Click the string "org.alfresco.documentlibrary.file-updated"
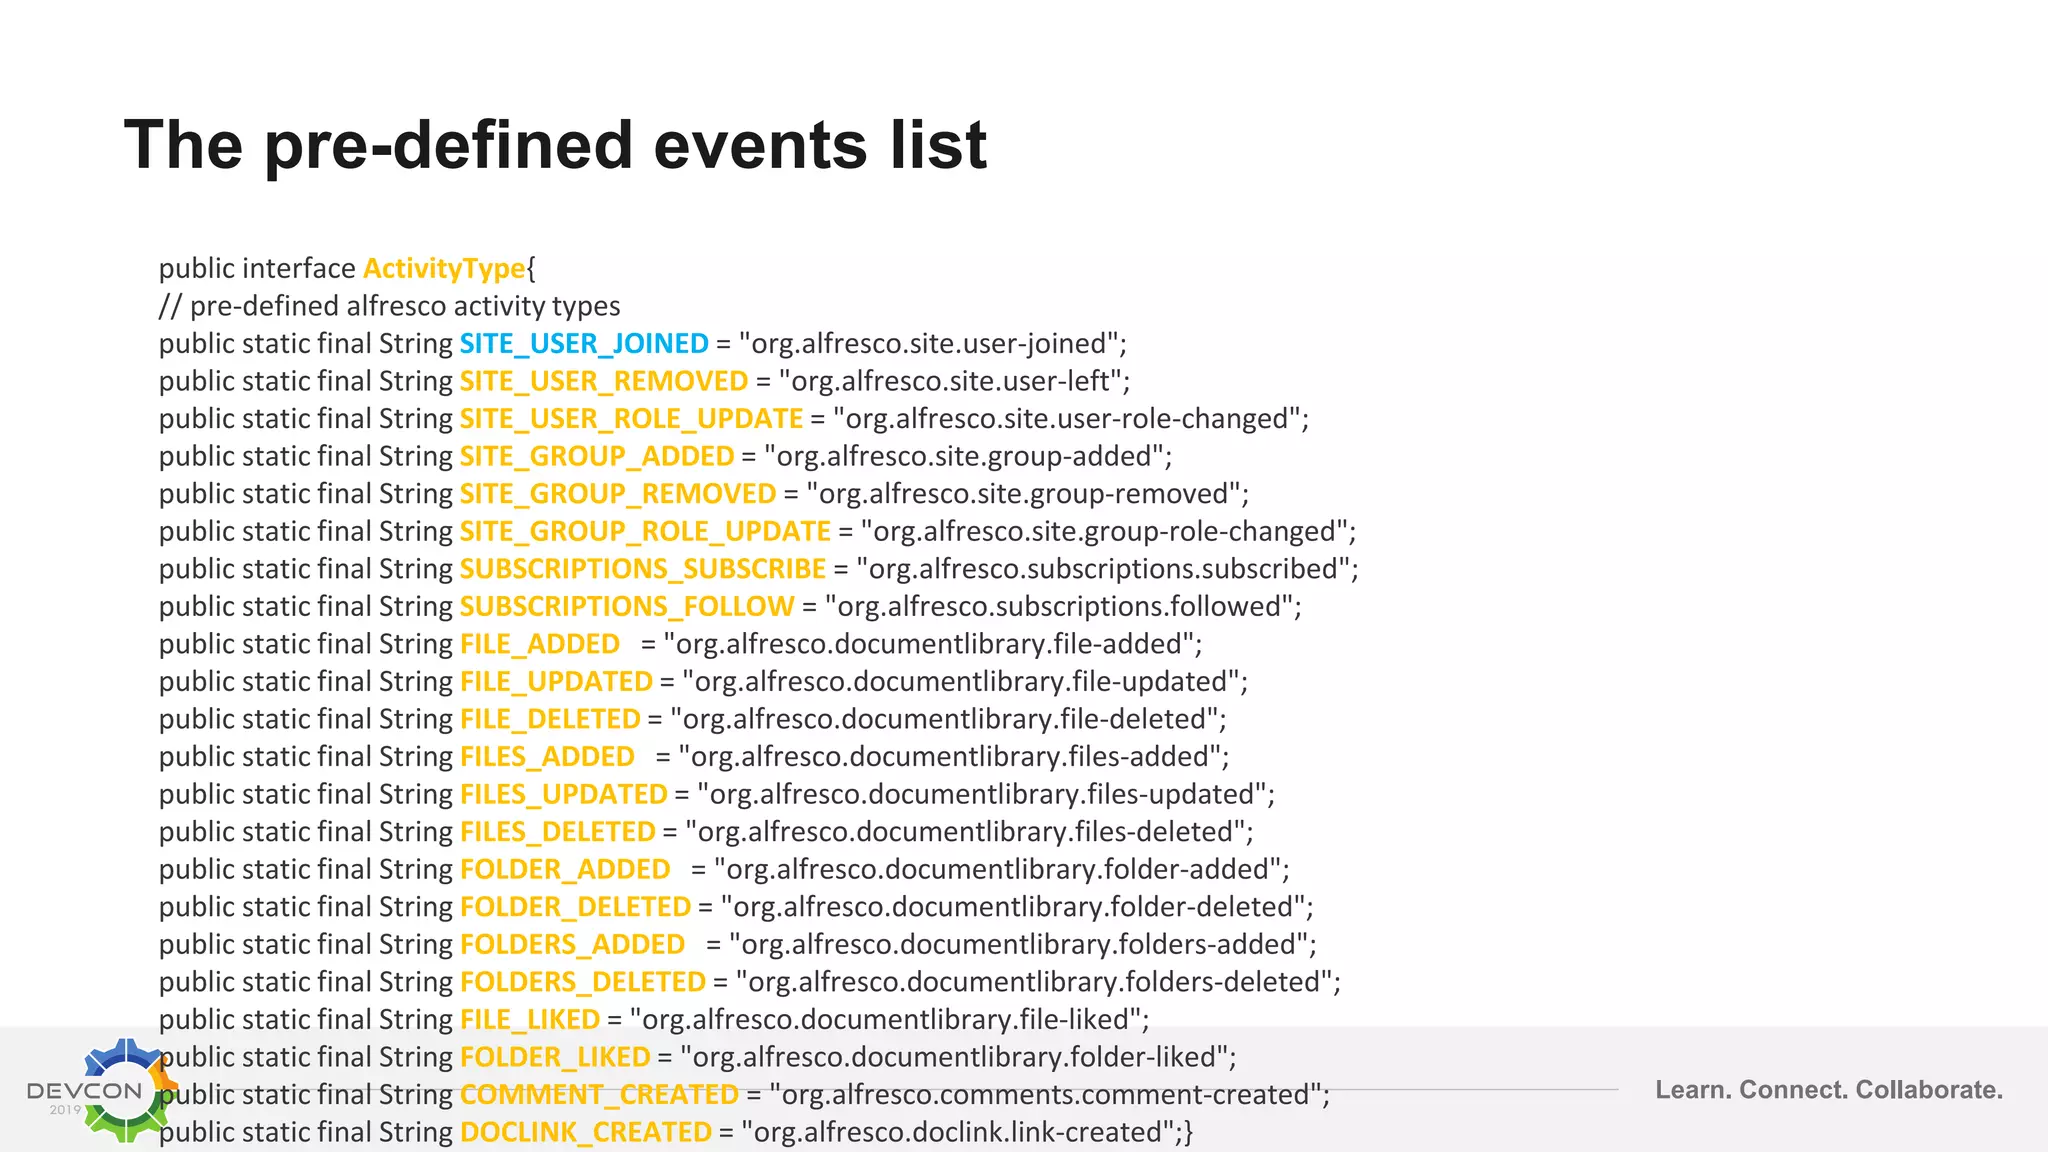The width and height of the screenshot is (2048, 1152). click(x=961, y=682)
